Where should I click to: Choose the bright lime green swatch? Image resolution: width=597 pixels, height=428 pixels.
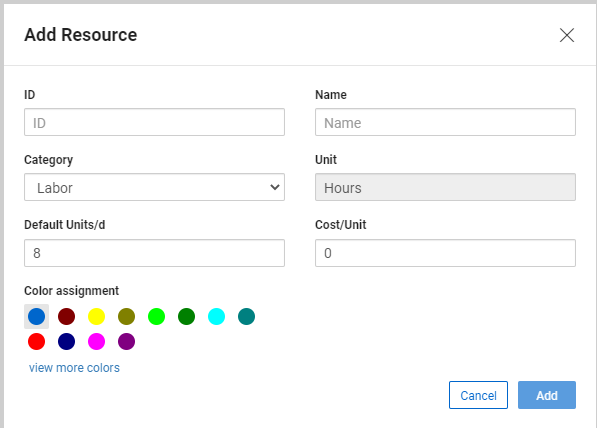click(x=156, y=316)
